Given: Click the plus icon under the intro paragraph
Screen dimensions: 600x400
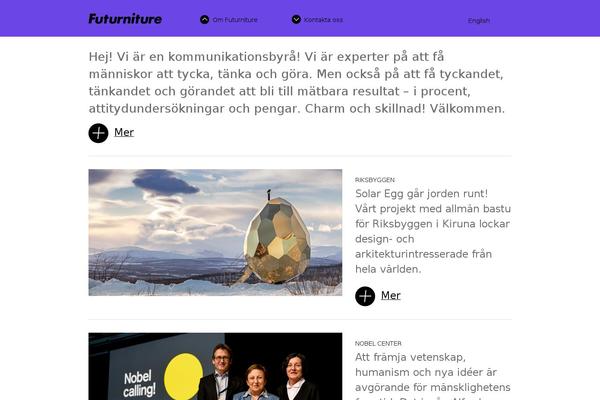Looking at the screenshot, I should [98, 133].
